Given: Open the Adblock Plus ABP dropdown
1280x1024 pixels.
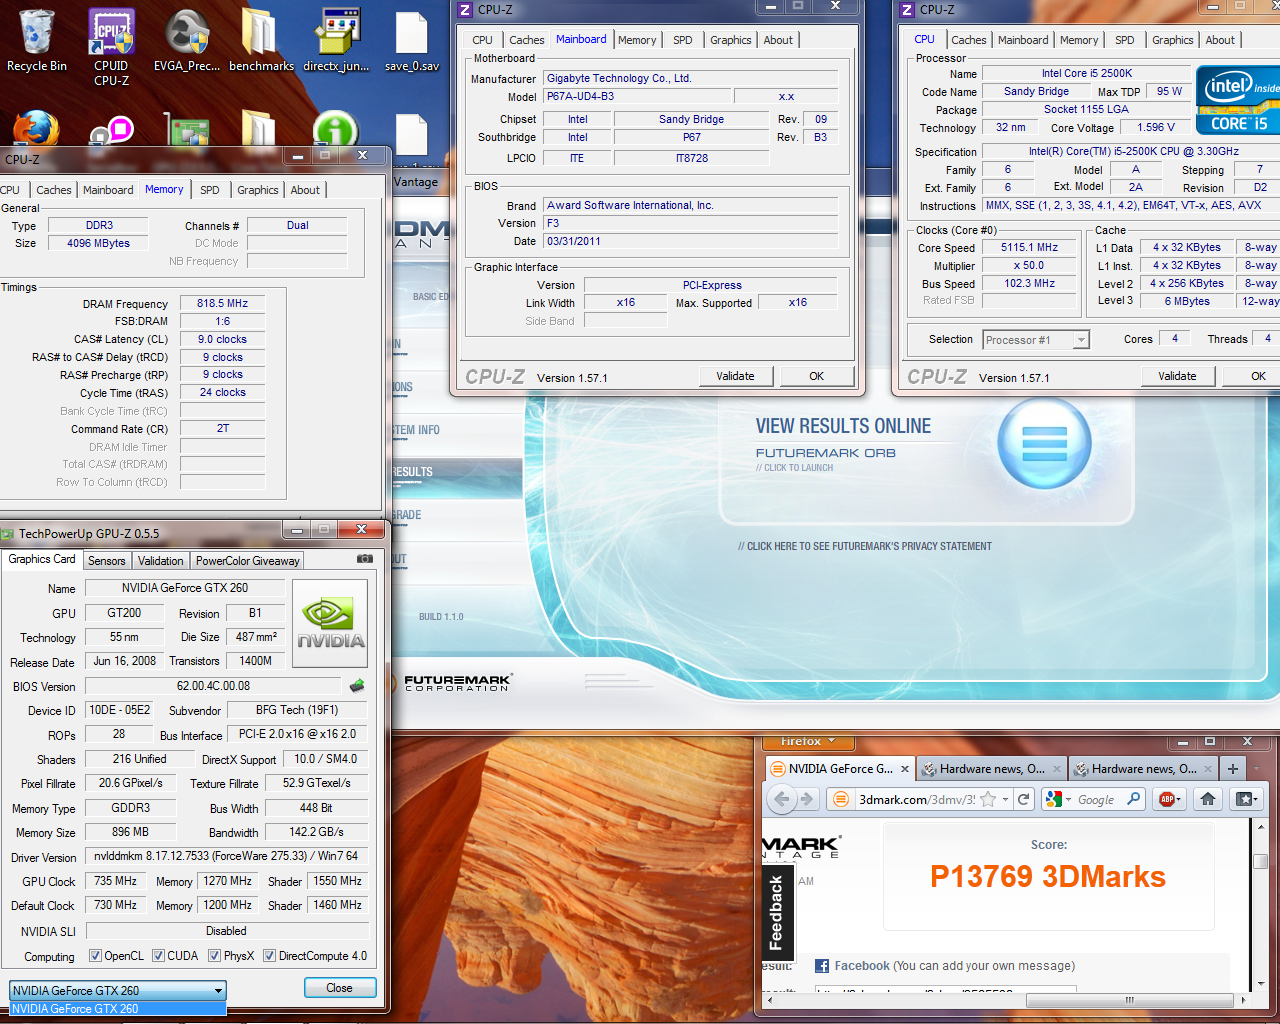Looking at the screenshot, I should pos(1169,799).
